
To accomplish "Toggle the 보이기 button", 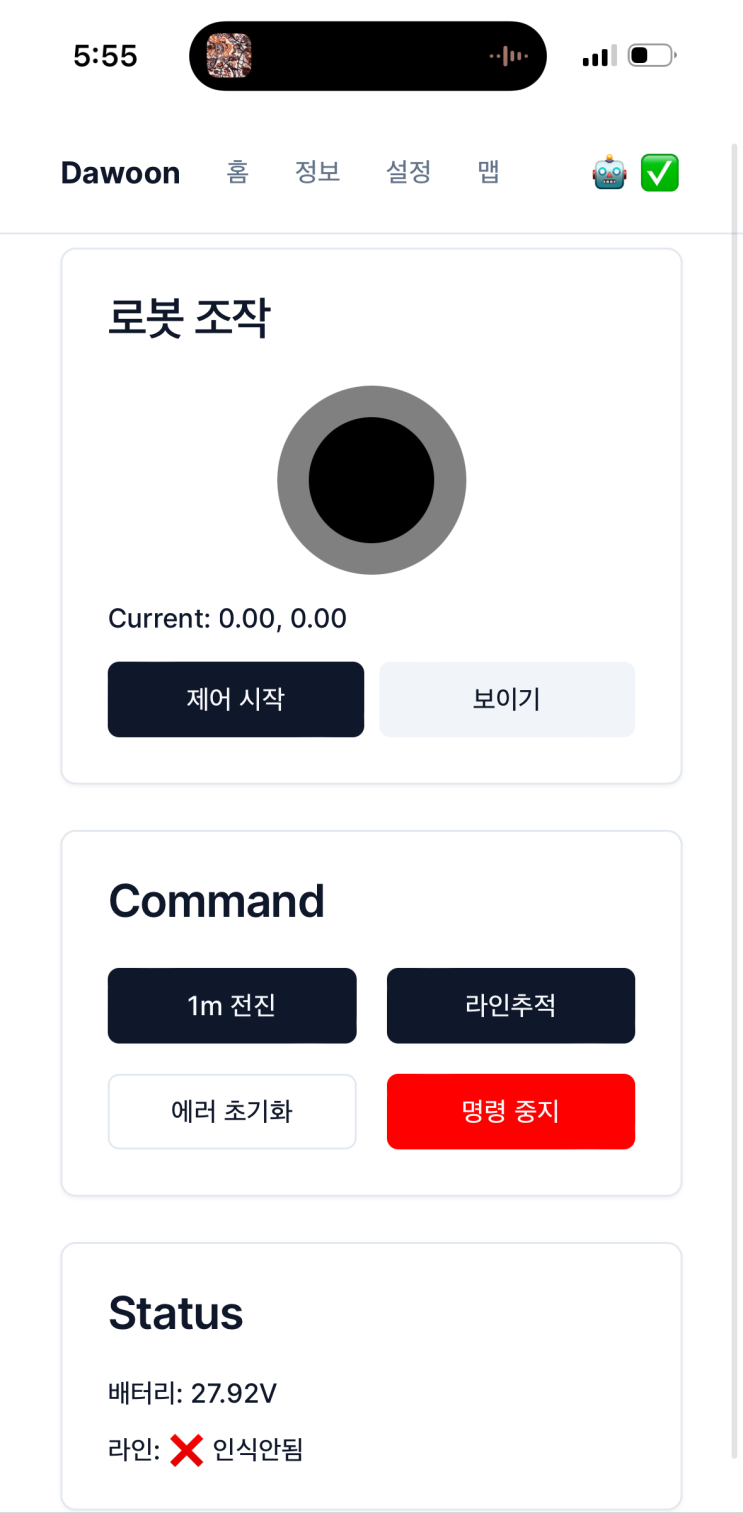I will coord(507,699).
